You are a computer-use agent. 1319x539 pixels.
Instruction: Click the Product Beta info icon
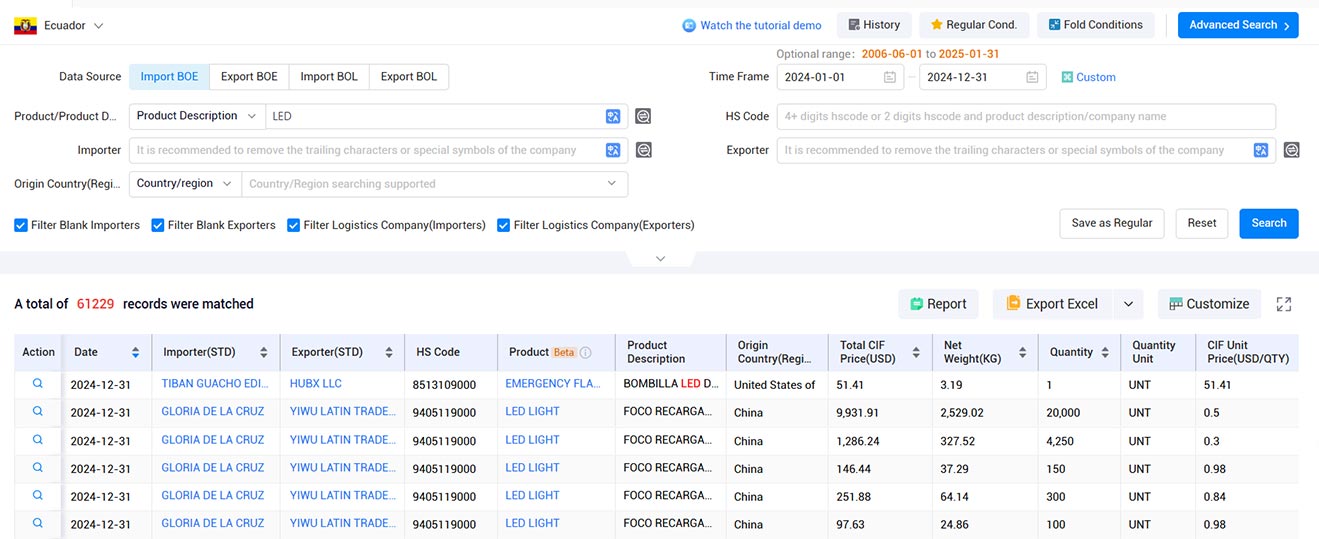(x=586, y=352)
